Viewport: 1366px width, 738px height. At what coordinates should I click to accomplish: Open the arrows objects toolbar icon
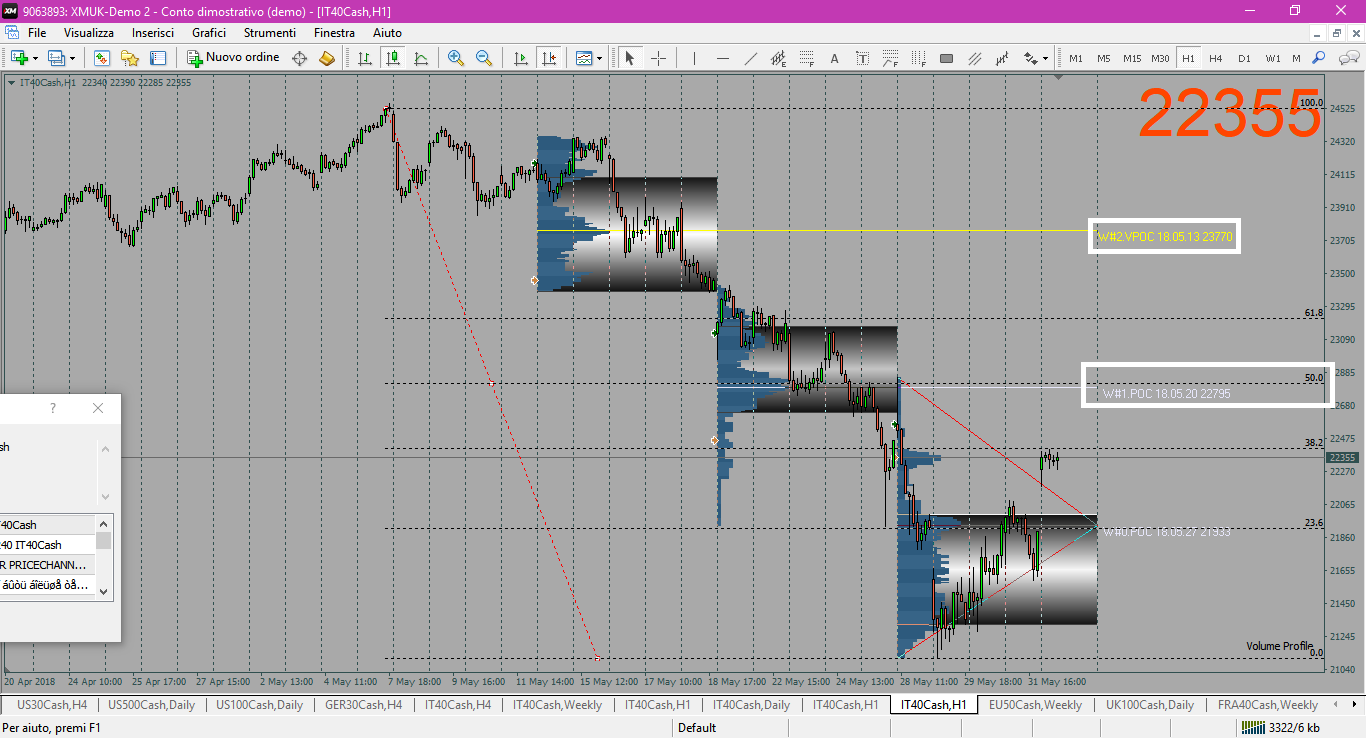[x=1030, y=58]
